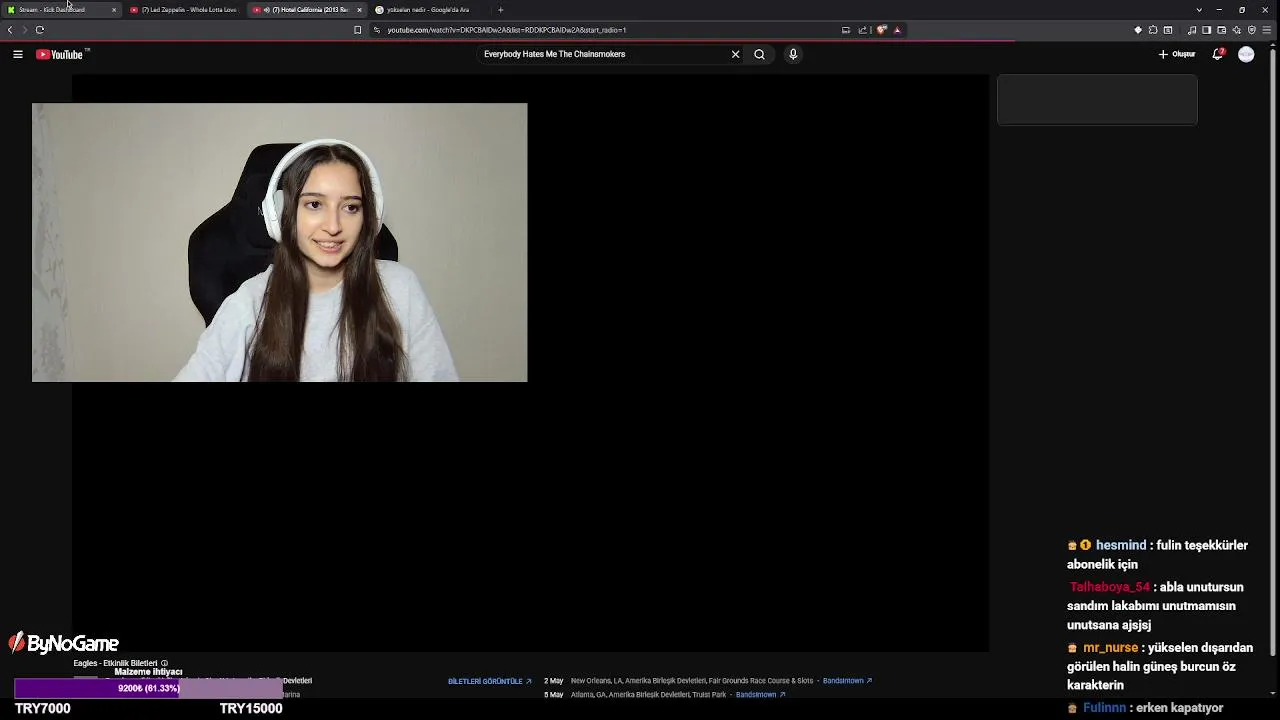Open Bandsintown link for New Orleans show
This screenshot has height=720, width=1280.
coord(847,681)
